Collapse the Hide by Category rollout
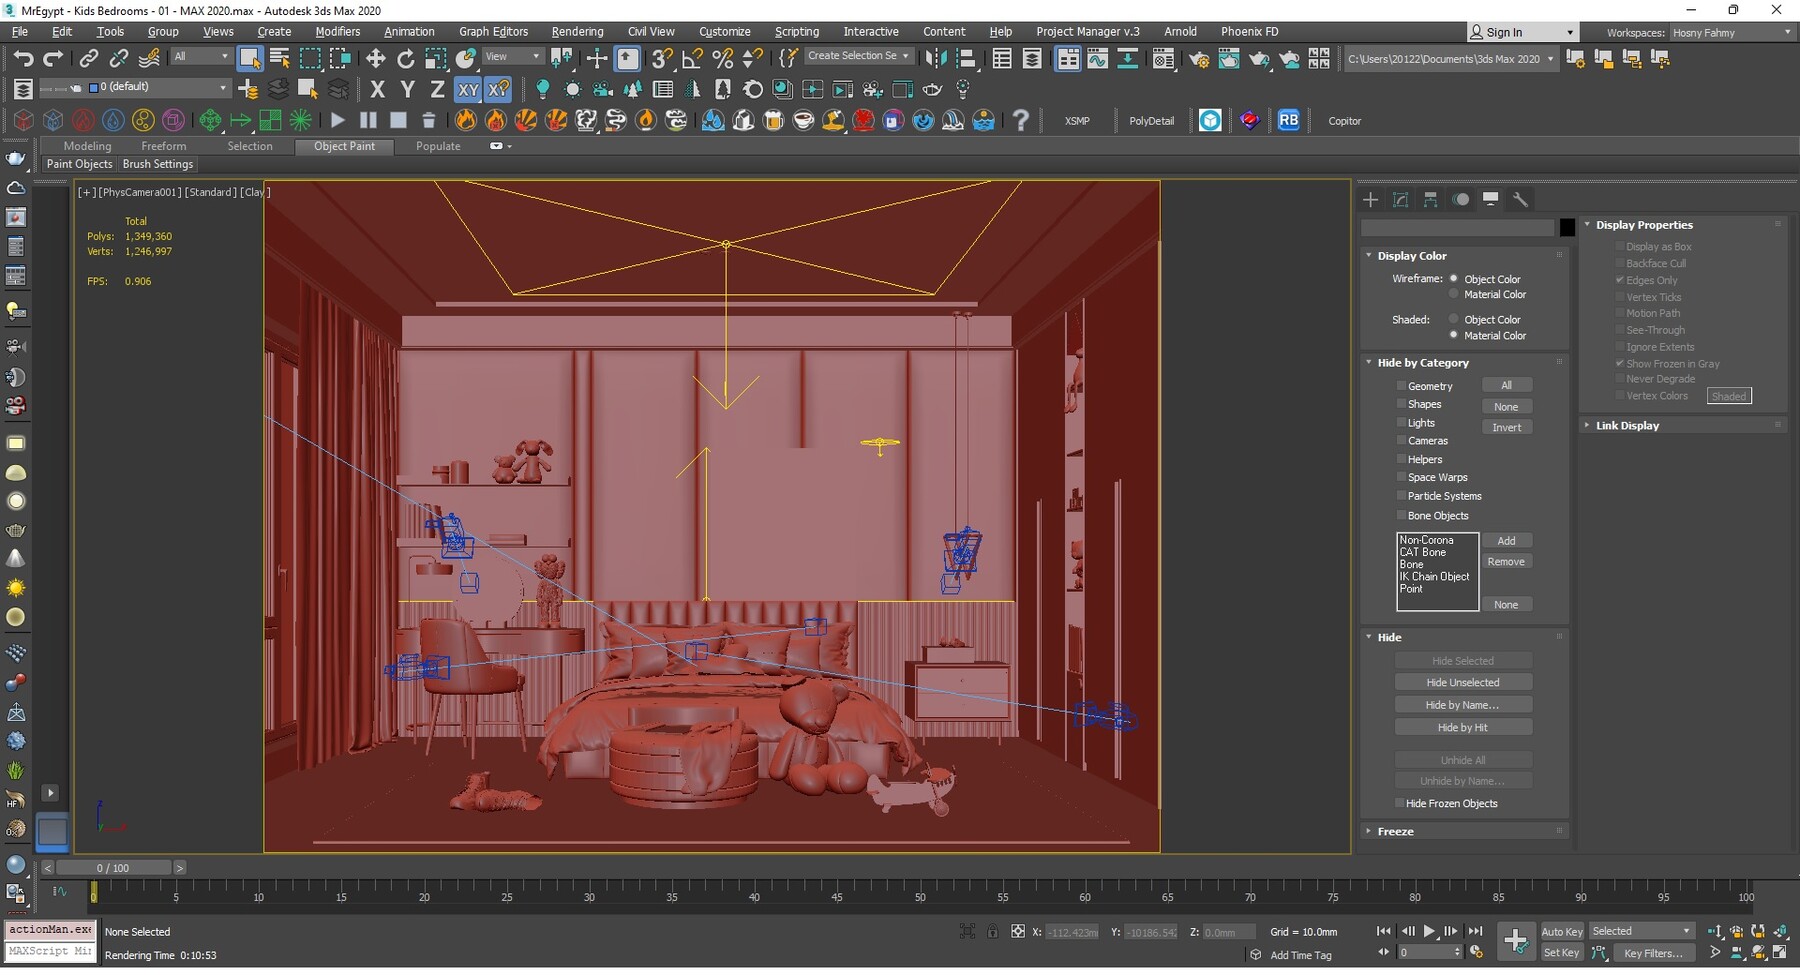 (x=1370, y=362)
